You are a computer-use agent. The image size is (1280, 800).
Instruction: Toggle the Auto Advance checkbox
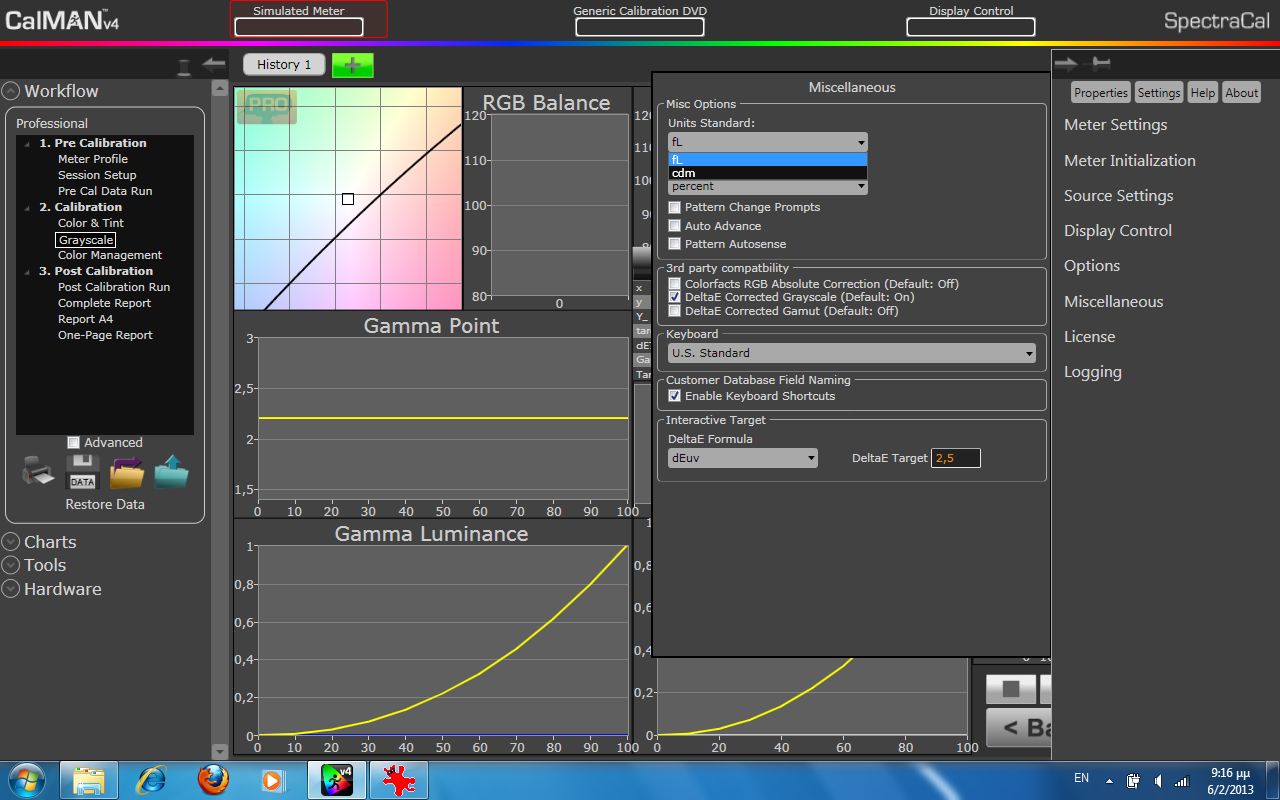[675, 226]
